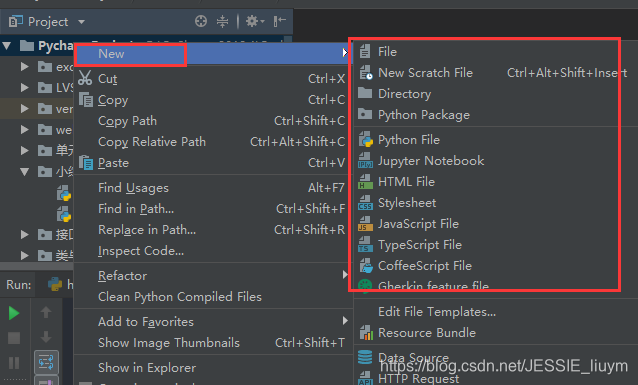Click the hide Project panel icon
This screenshot has width=638, height=385.
pos(280,21)
